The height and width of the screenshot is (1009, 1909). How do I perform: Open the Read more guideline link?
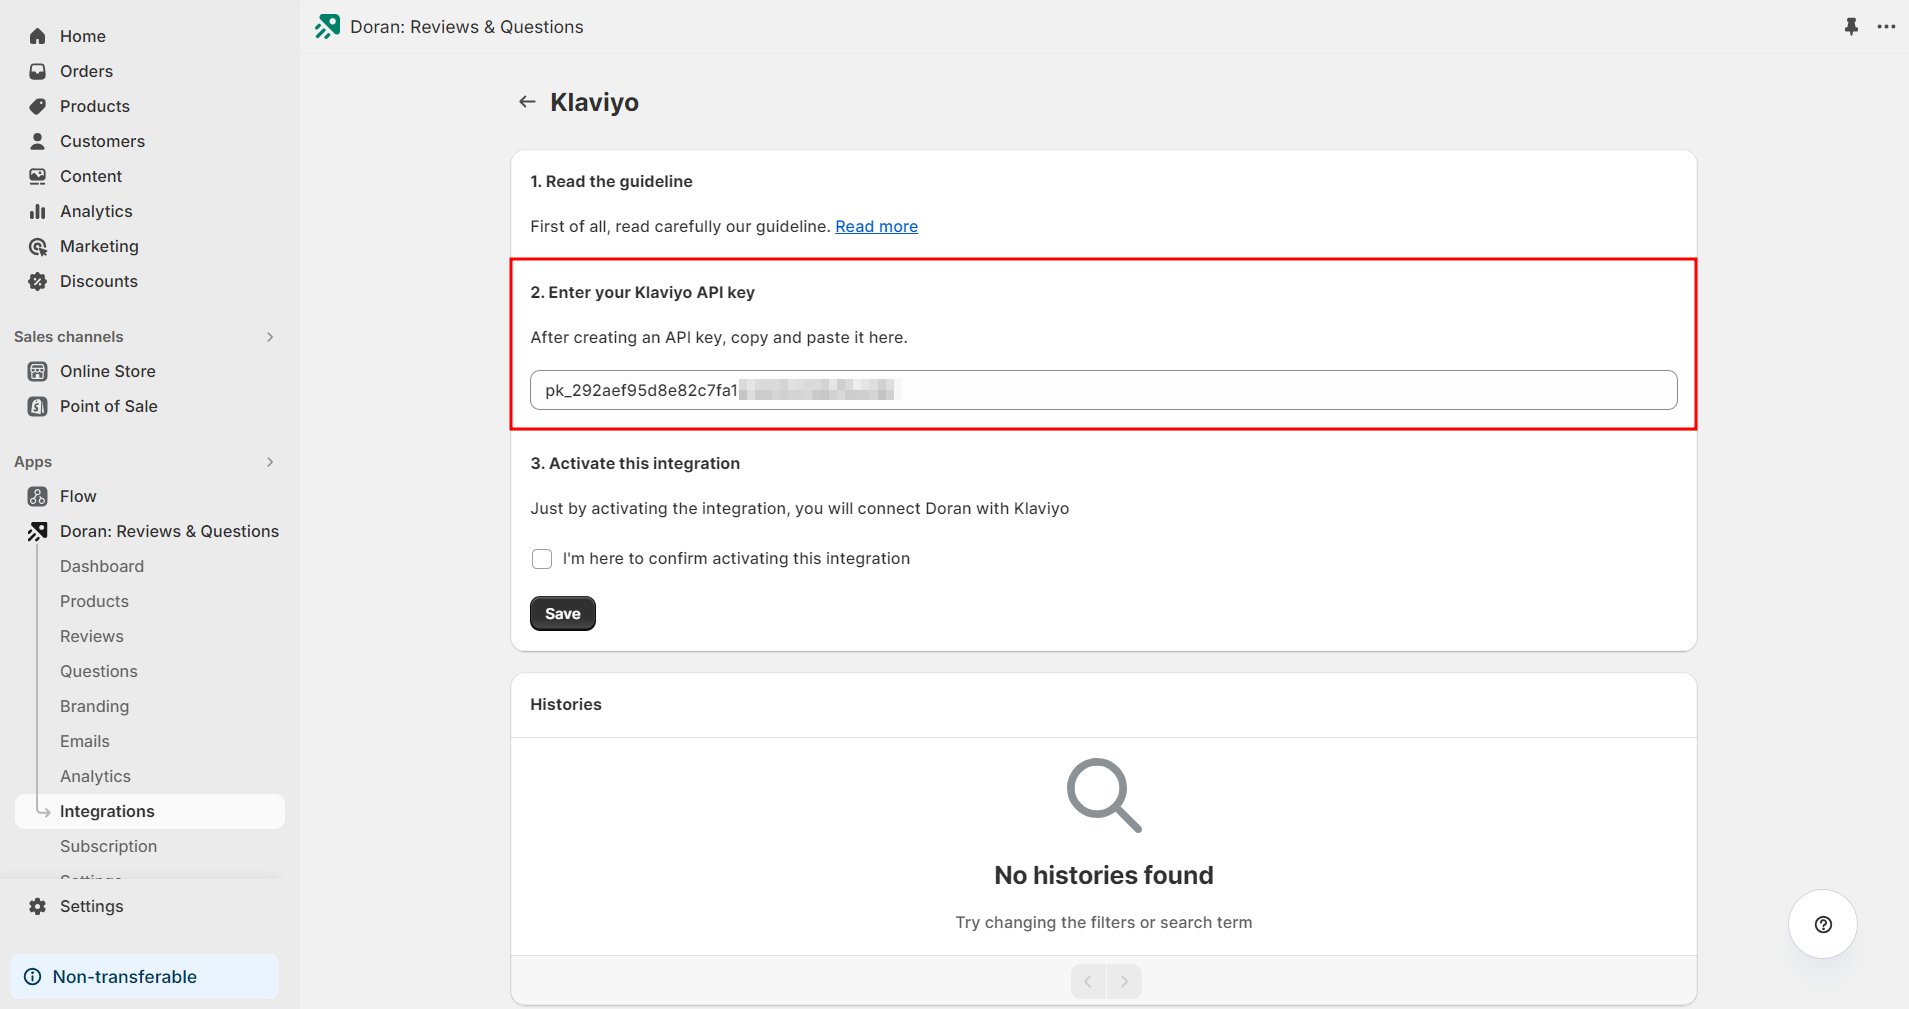point(877,226)
